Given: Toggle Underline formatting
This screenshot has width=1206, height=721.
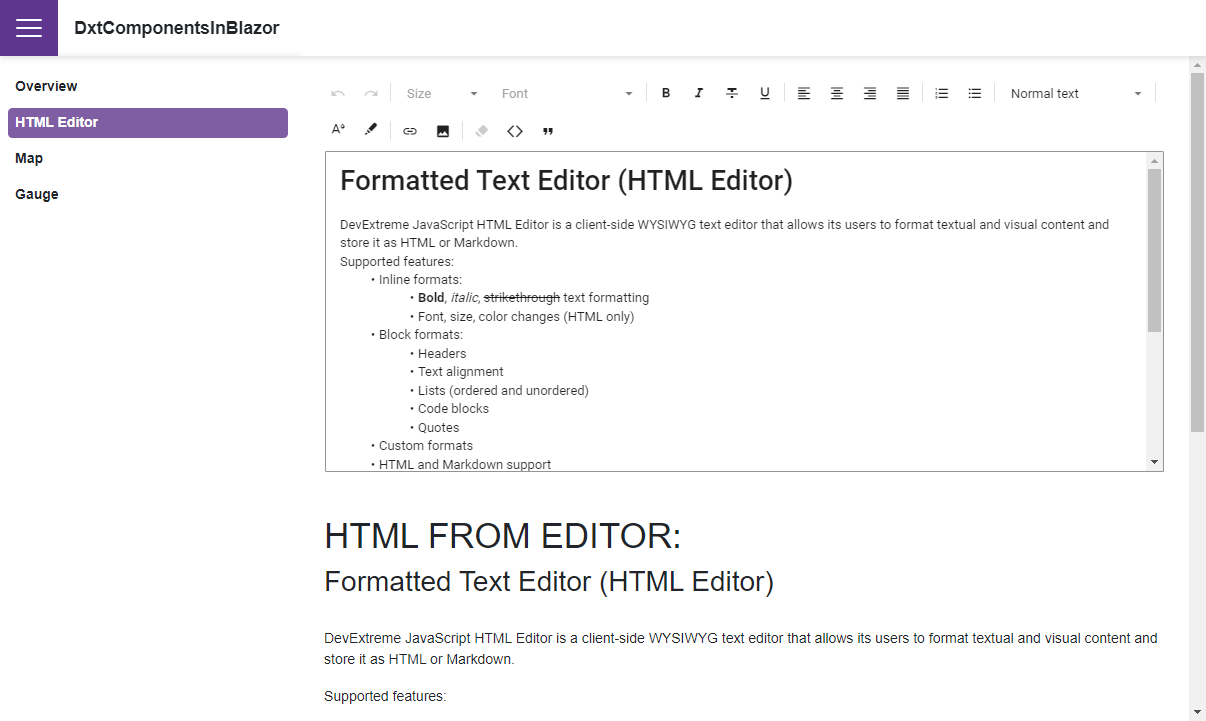Looking at the screenshot, I should (x=765, y=93).
